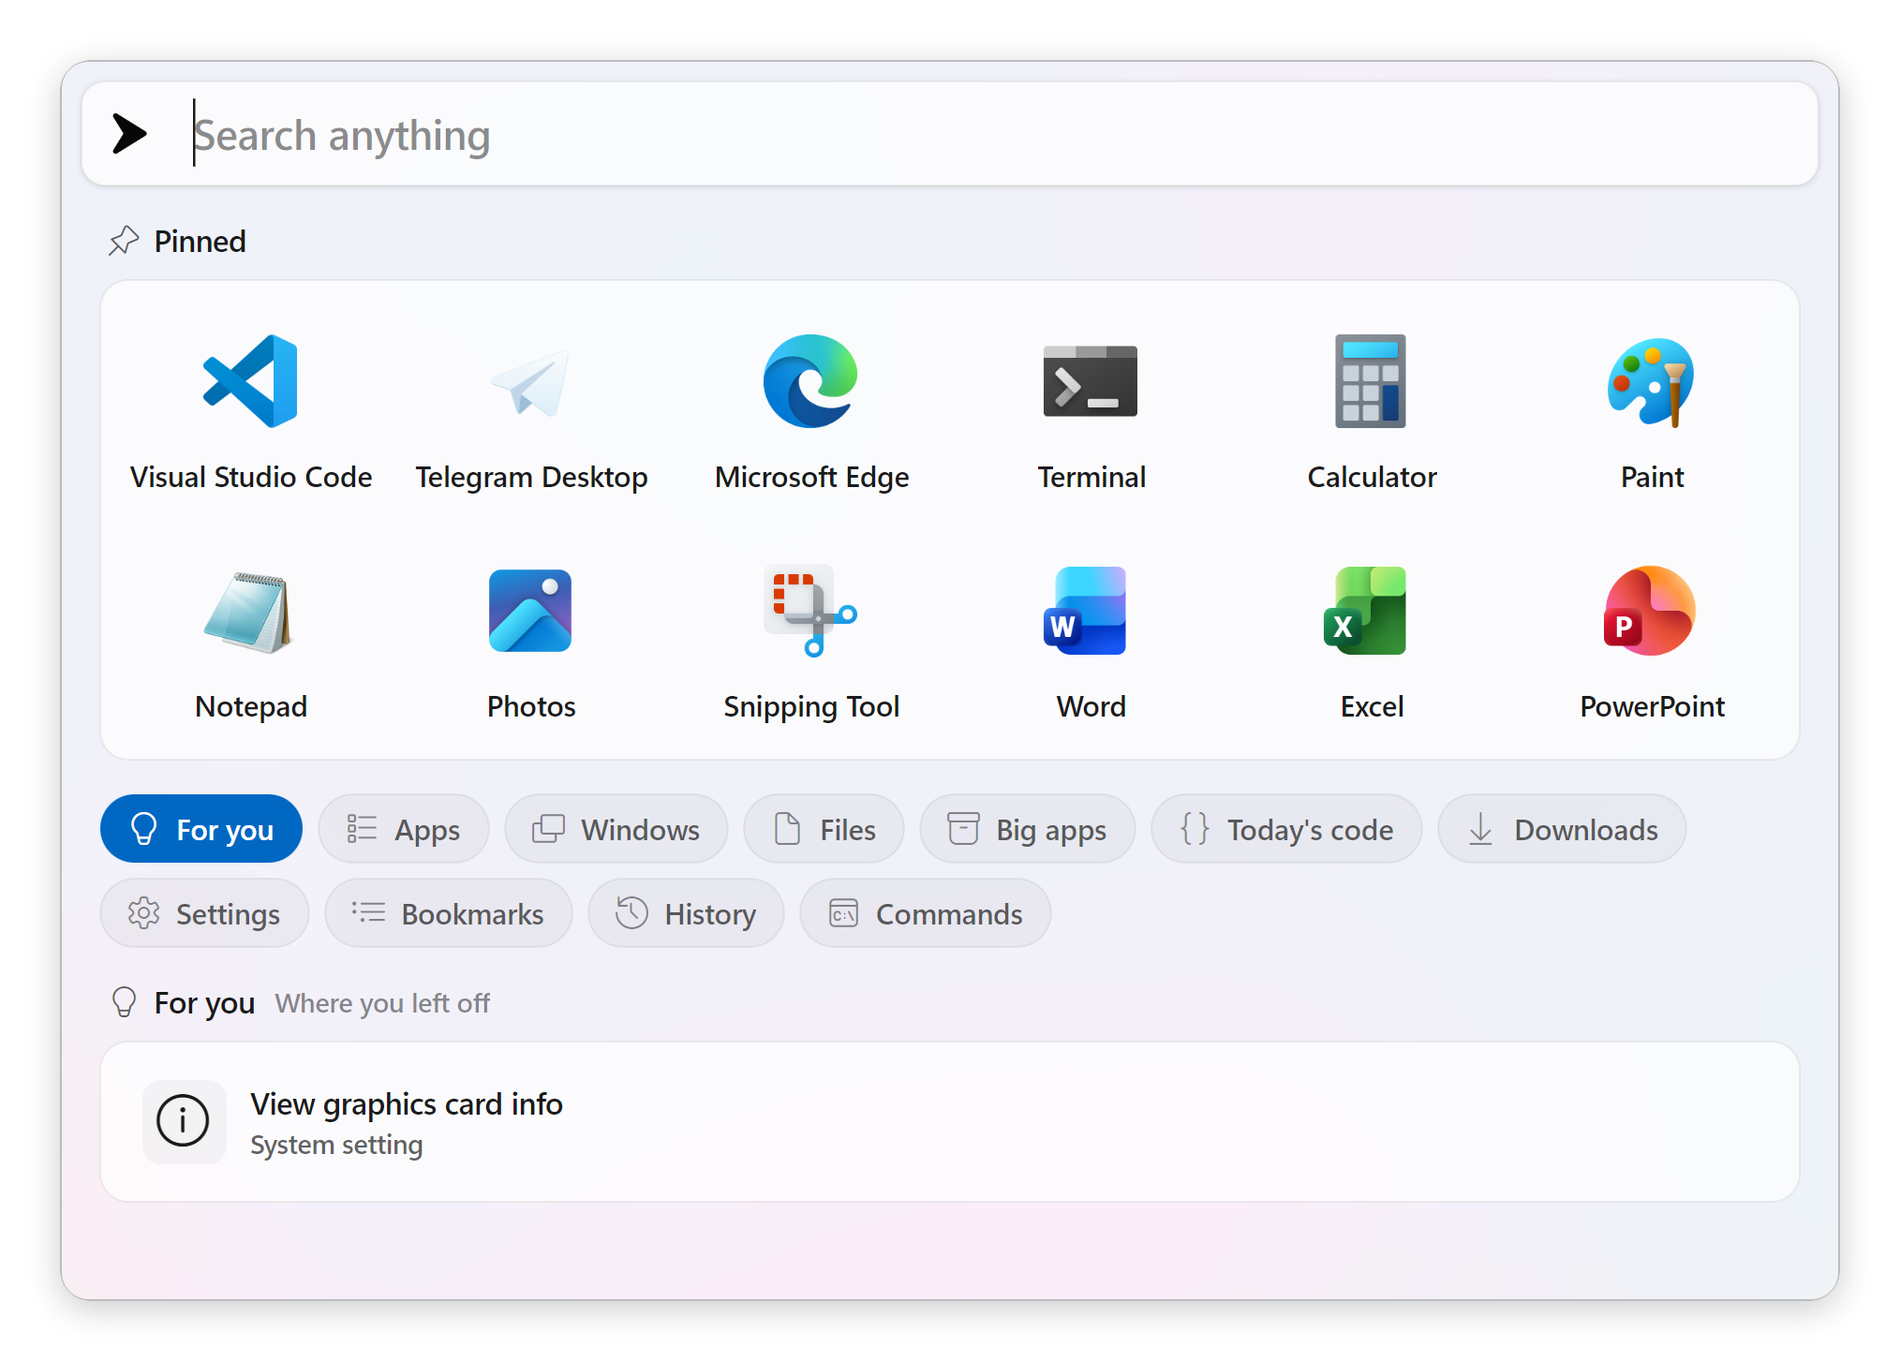Image resolution: width=1900 pixels, height=1361 pixels.
Task: Switch to the Commands tab
Action: click(925, 913)
